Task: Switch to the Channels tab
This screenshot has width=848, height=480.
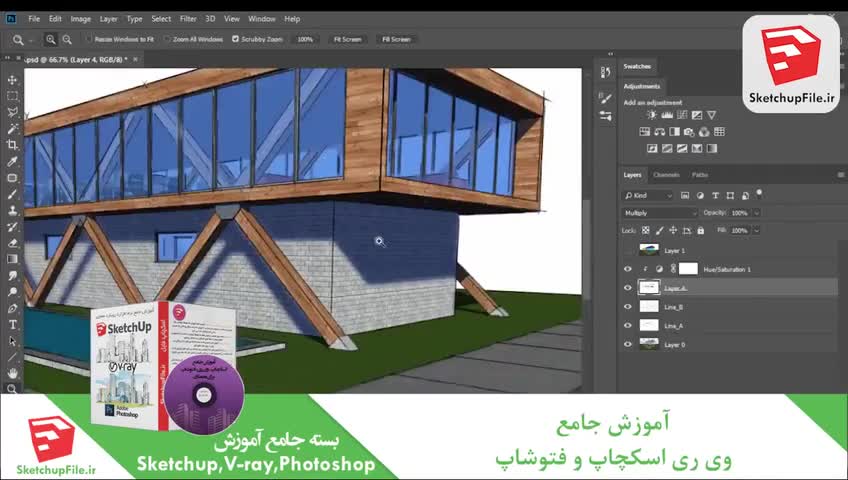Action: click(666, 175)
